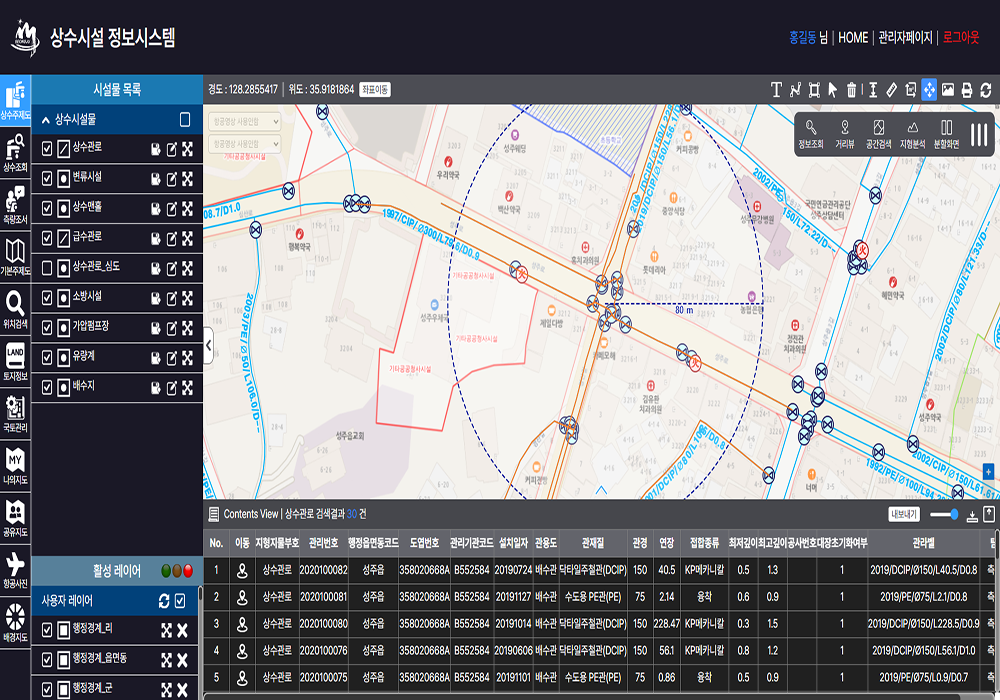Open the 공유지도 sidebar menu
This screenshot has width=1000, height=700.
15,519
